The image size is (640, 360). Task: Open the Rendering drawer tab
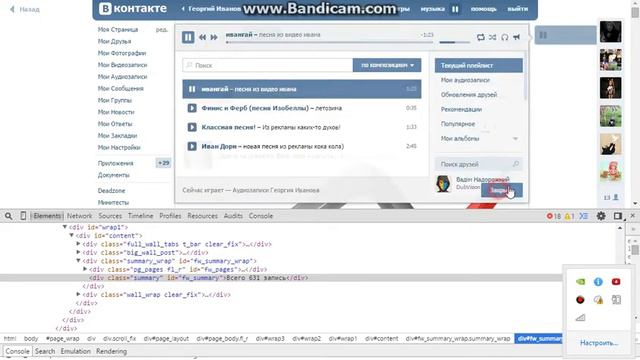[x=111, y=351]
